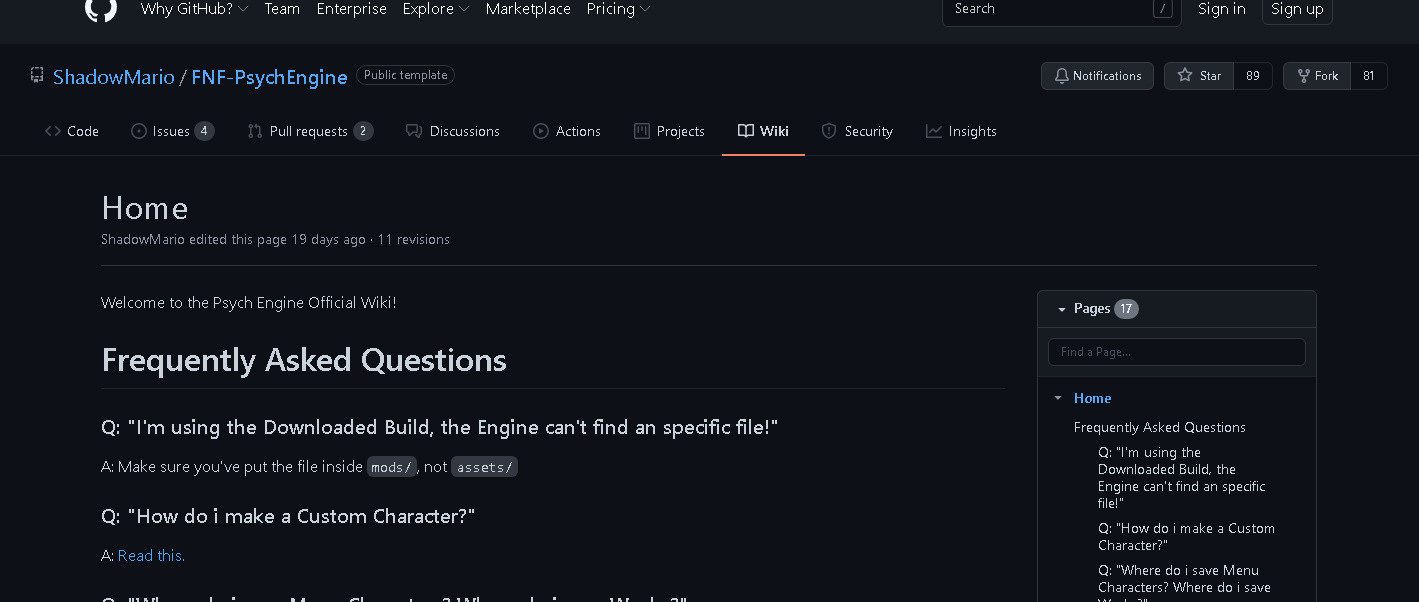Open the Enterprise menu item
The height and width of the screenshot is (602, 1419).
click(352, 9)
